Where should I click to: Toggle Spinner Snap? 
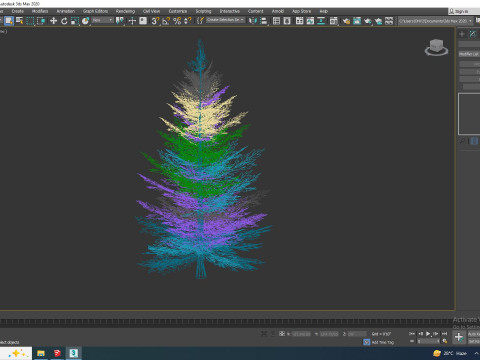tap(188, 21)
